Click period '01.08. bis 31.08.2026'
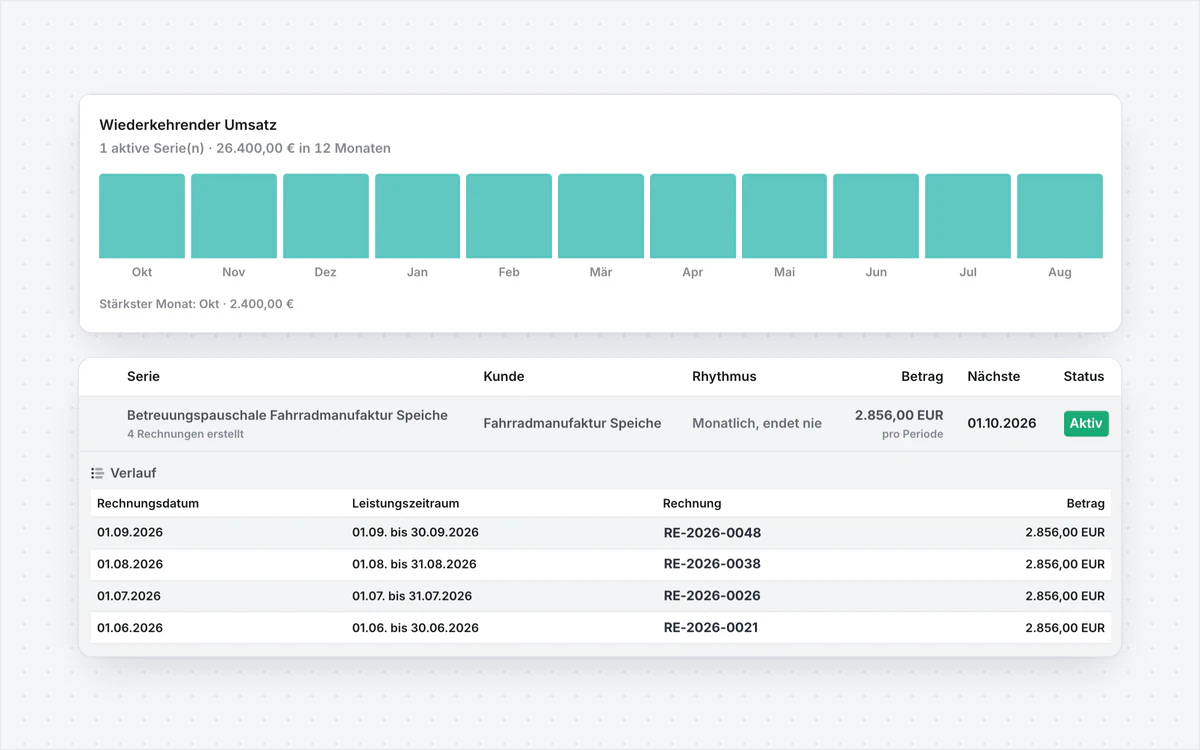 coord(414,564)
